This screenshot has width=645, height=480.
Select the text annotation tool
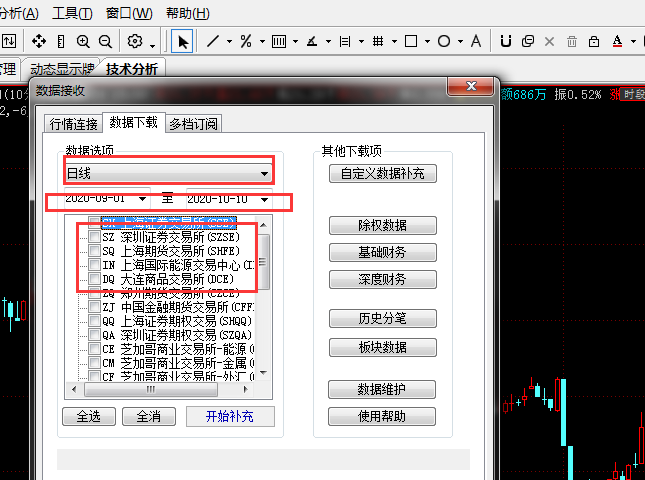pyautogui.click(x=476, y=41)
